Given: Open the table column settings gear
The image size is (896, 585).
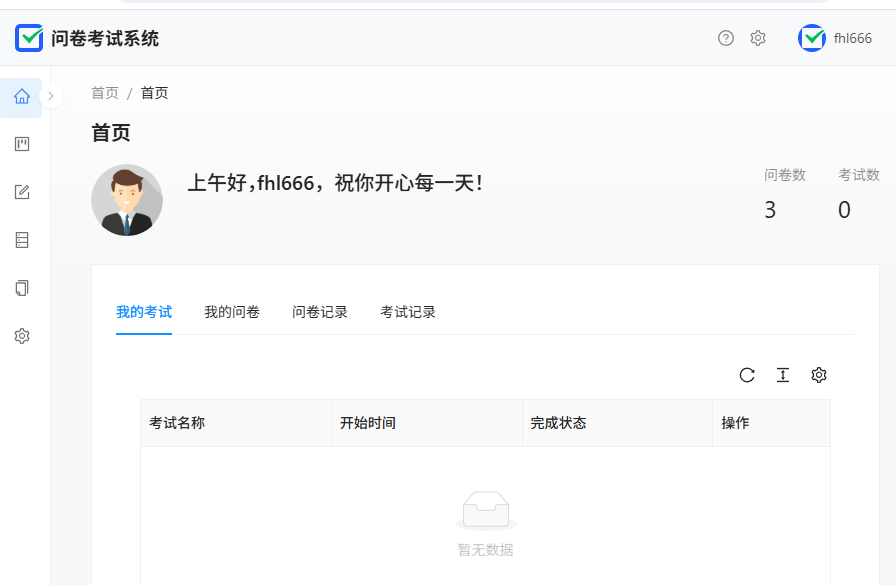Looking at the screenshot, I should click(819, 375).
